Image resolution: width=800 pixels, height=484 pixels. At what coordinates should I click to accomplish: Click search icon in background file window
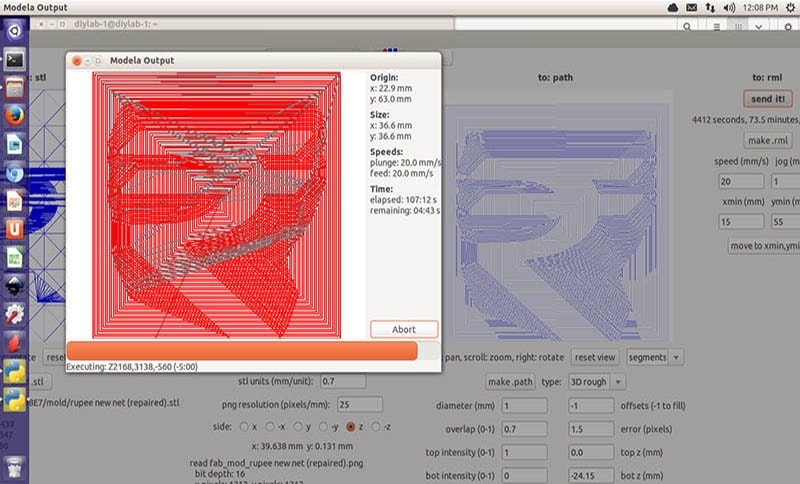687,27
